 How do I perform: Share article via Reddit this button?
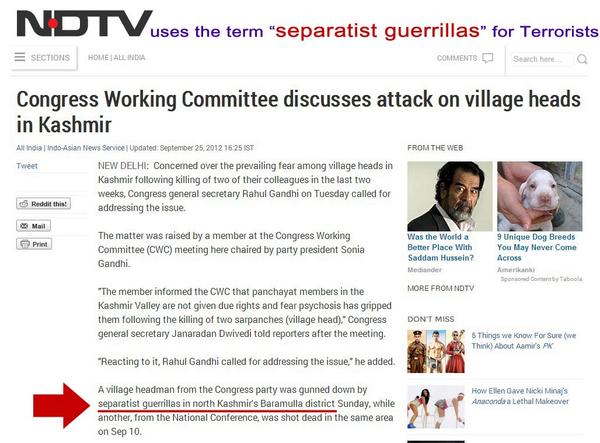43,204
